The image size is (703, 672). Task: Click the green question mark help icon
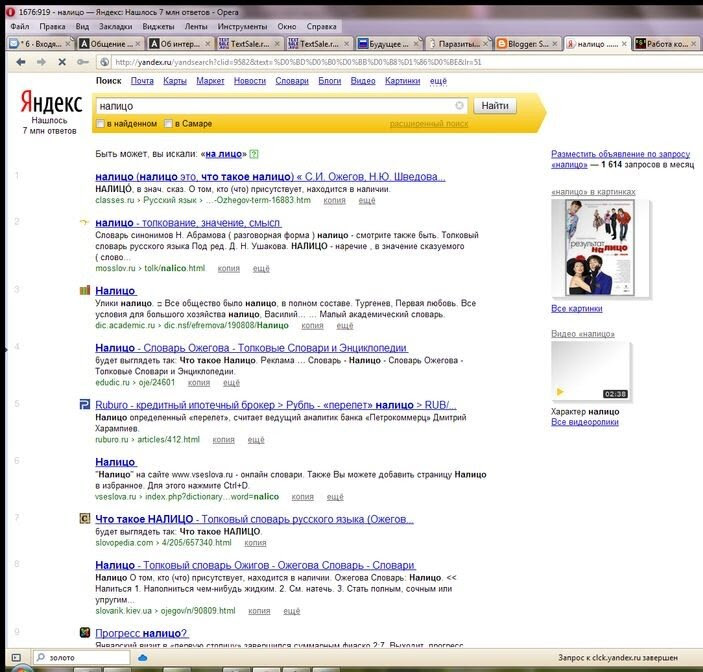[x=254, y=154]
